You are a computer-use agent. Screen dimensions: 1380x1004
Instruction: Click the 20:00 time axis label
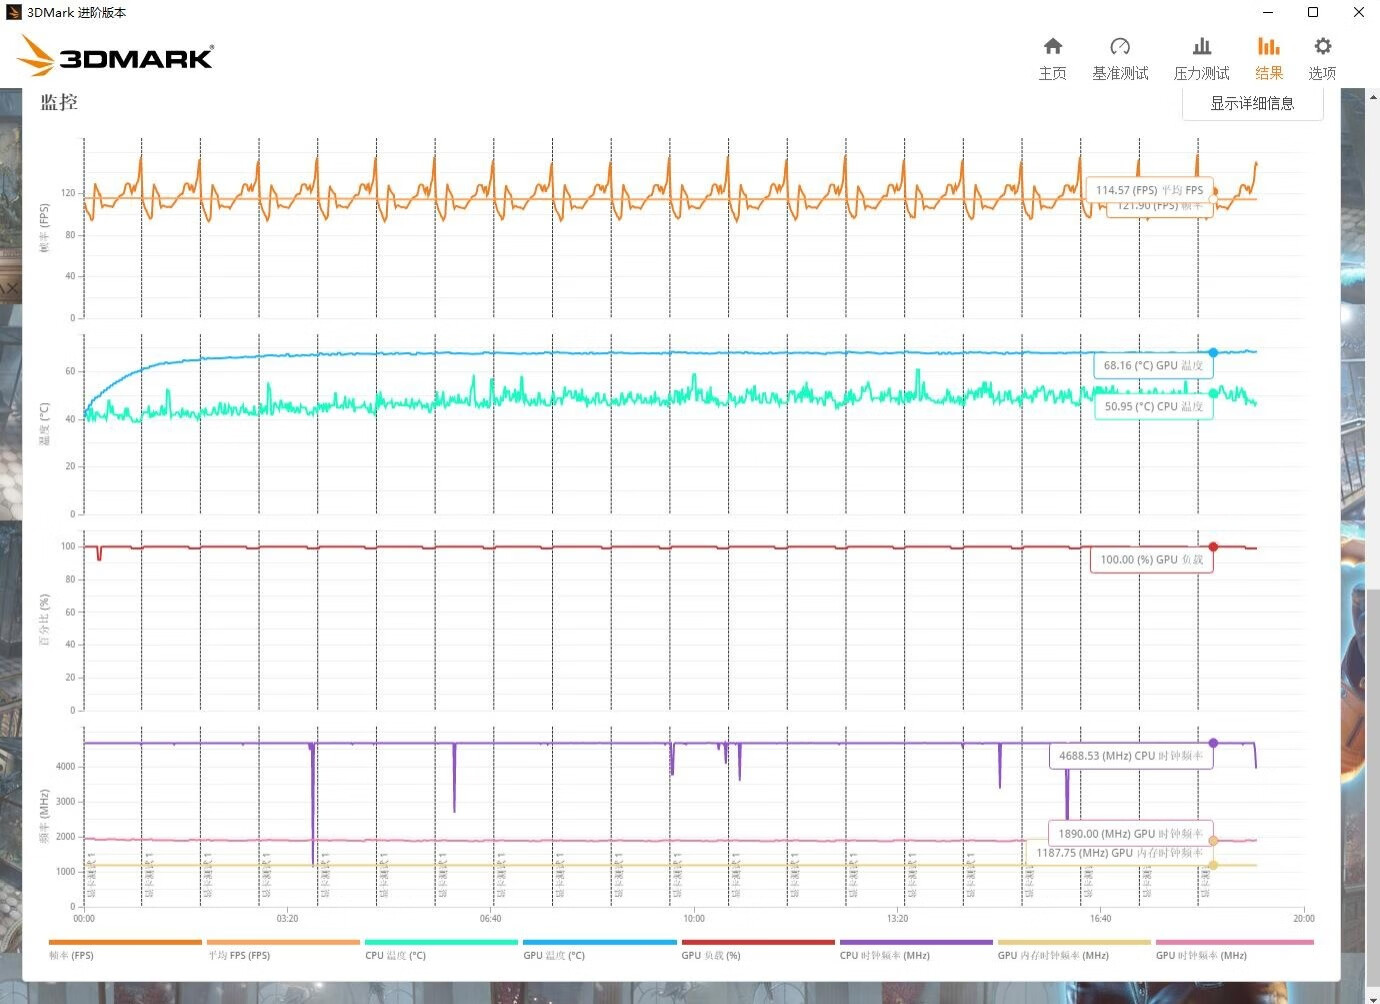(1304, 918)
